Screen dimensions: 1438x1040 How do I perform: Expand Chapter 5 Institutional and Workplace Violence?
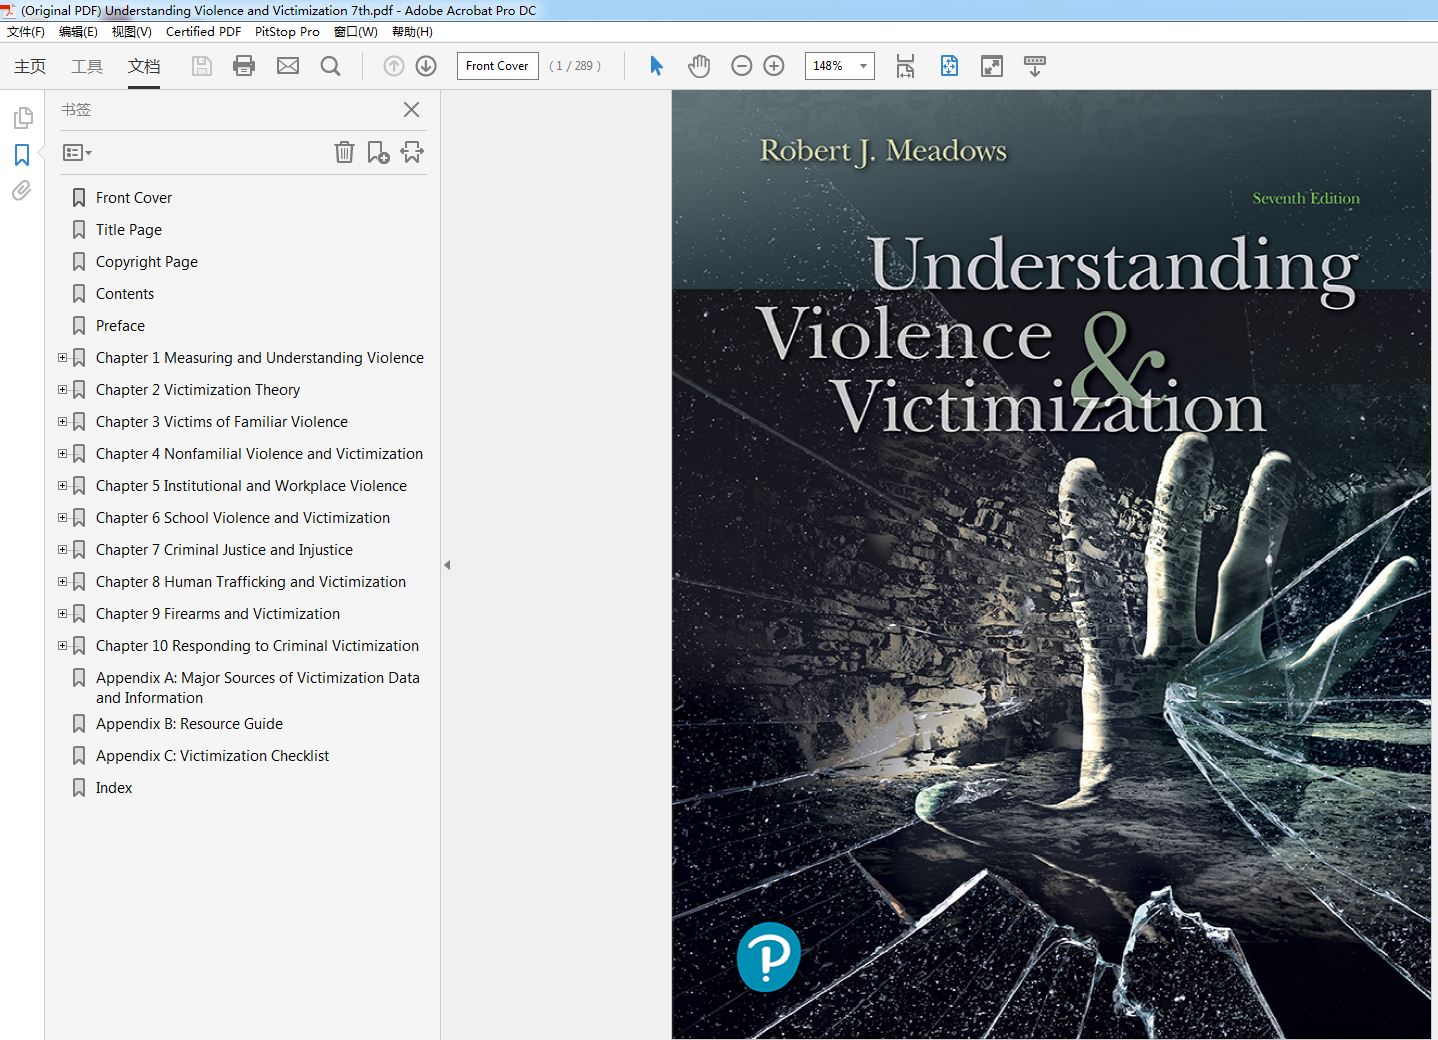tap(62, 485)
